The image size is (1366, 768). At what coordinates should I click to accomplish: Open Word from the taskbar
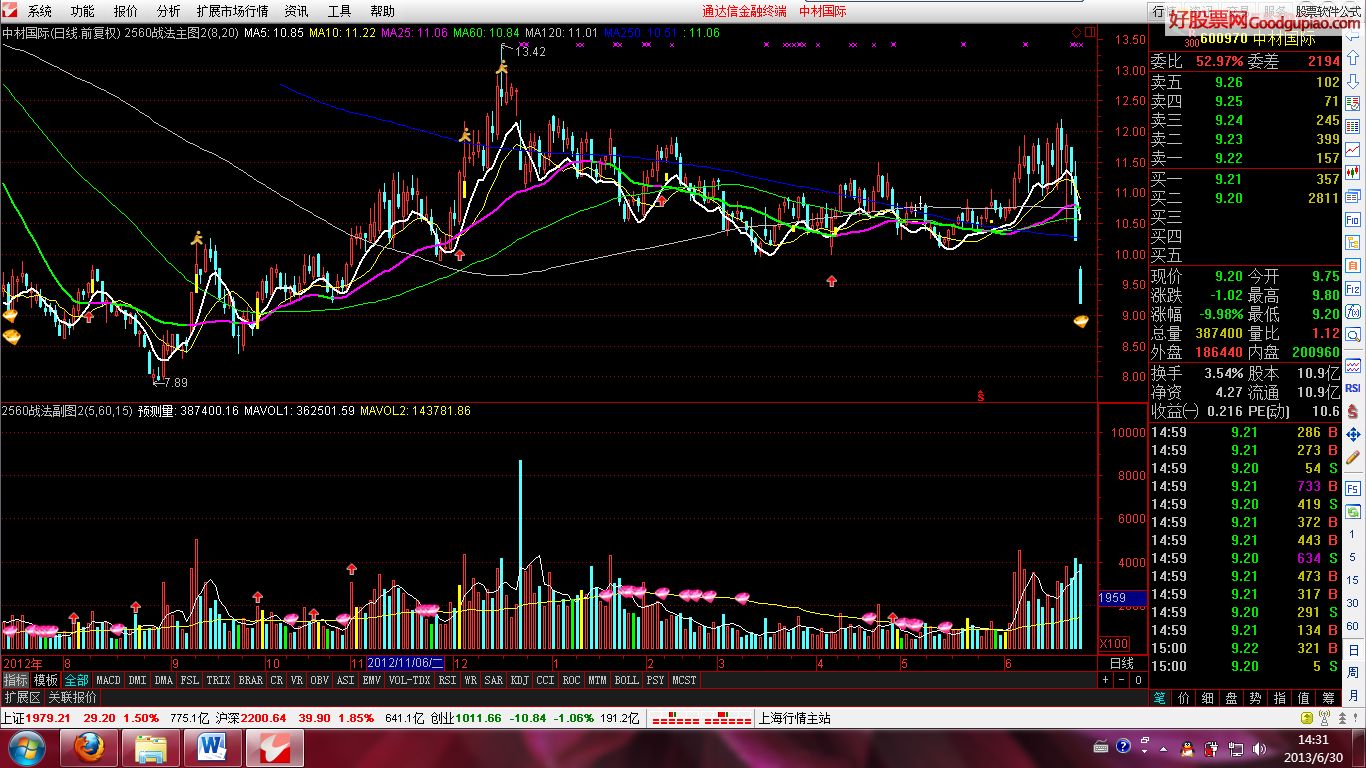point(213,748)
